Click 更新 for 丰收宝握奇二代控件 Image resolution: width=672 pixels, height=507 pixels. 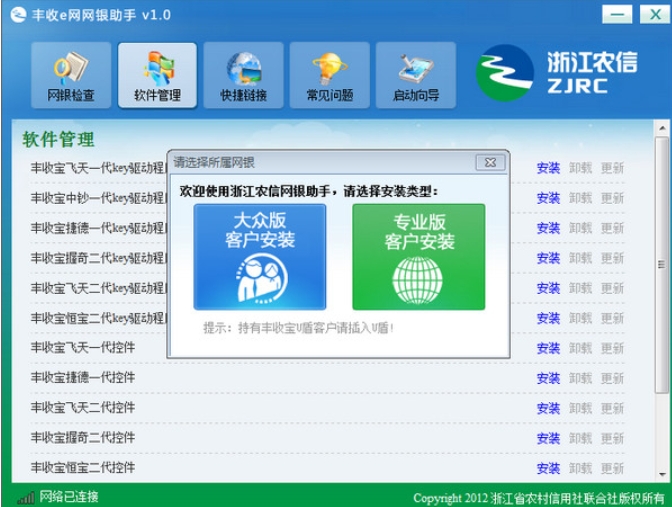click(x=612, y=438)
